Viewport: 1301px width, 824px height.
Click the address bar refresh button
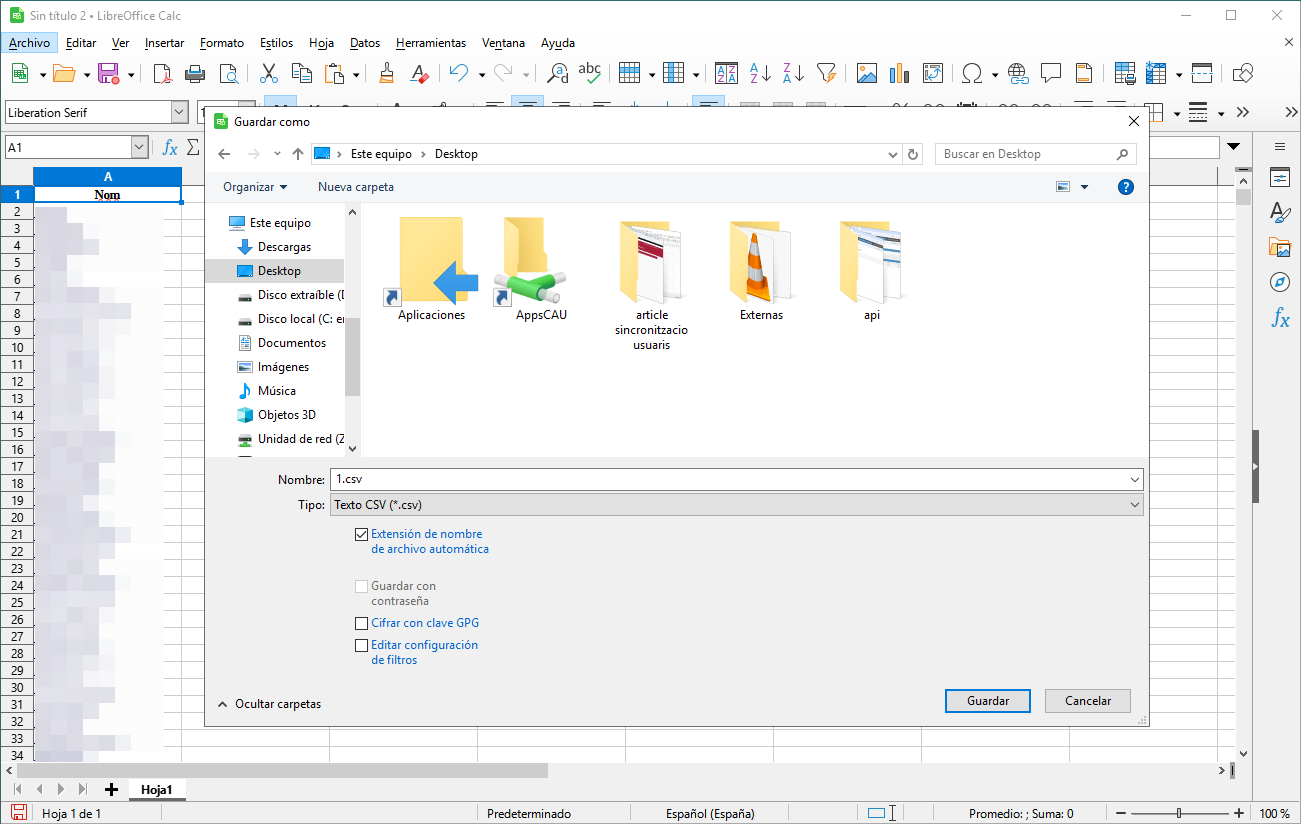(913, 154)
